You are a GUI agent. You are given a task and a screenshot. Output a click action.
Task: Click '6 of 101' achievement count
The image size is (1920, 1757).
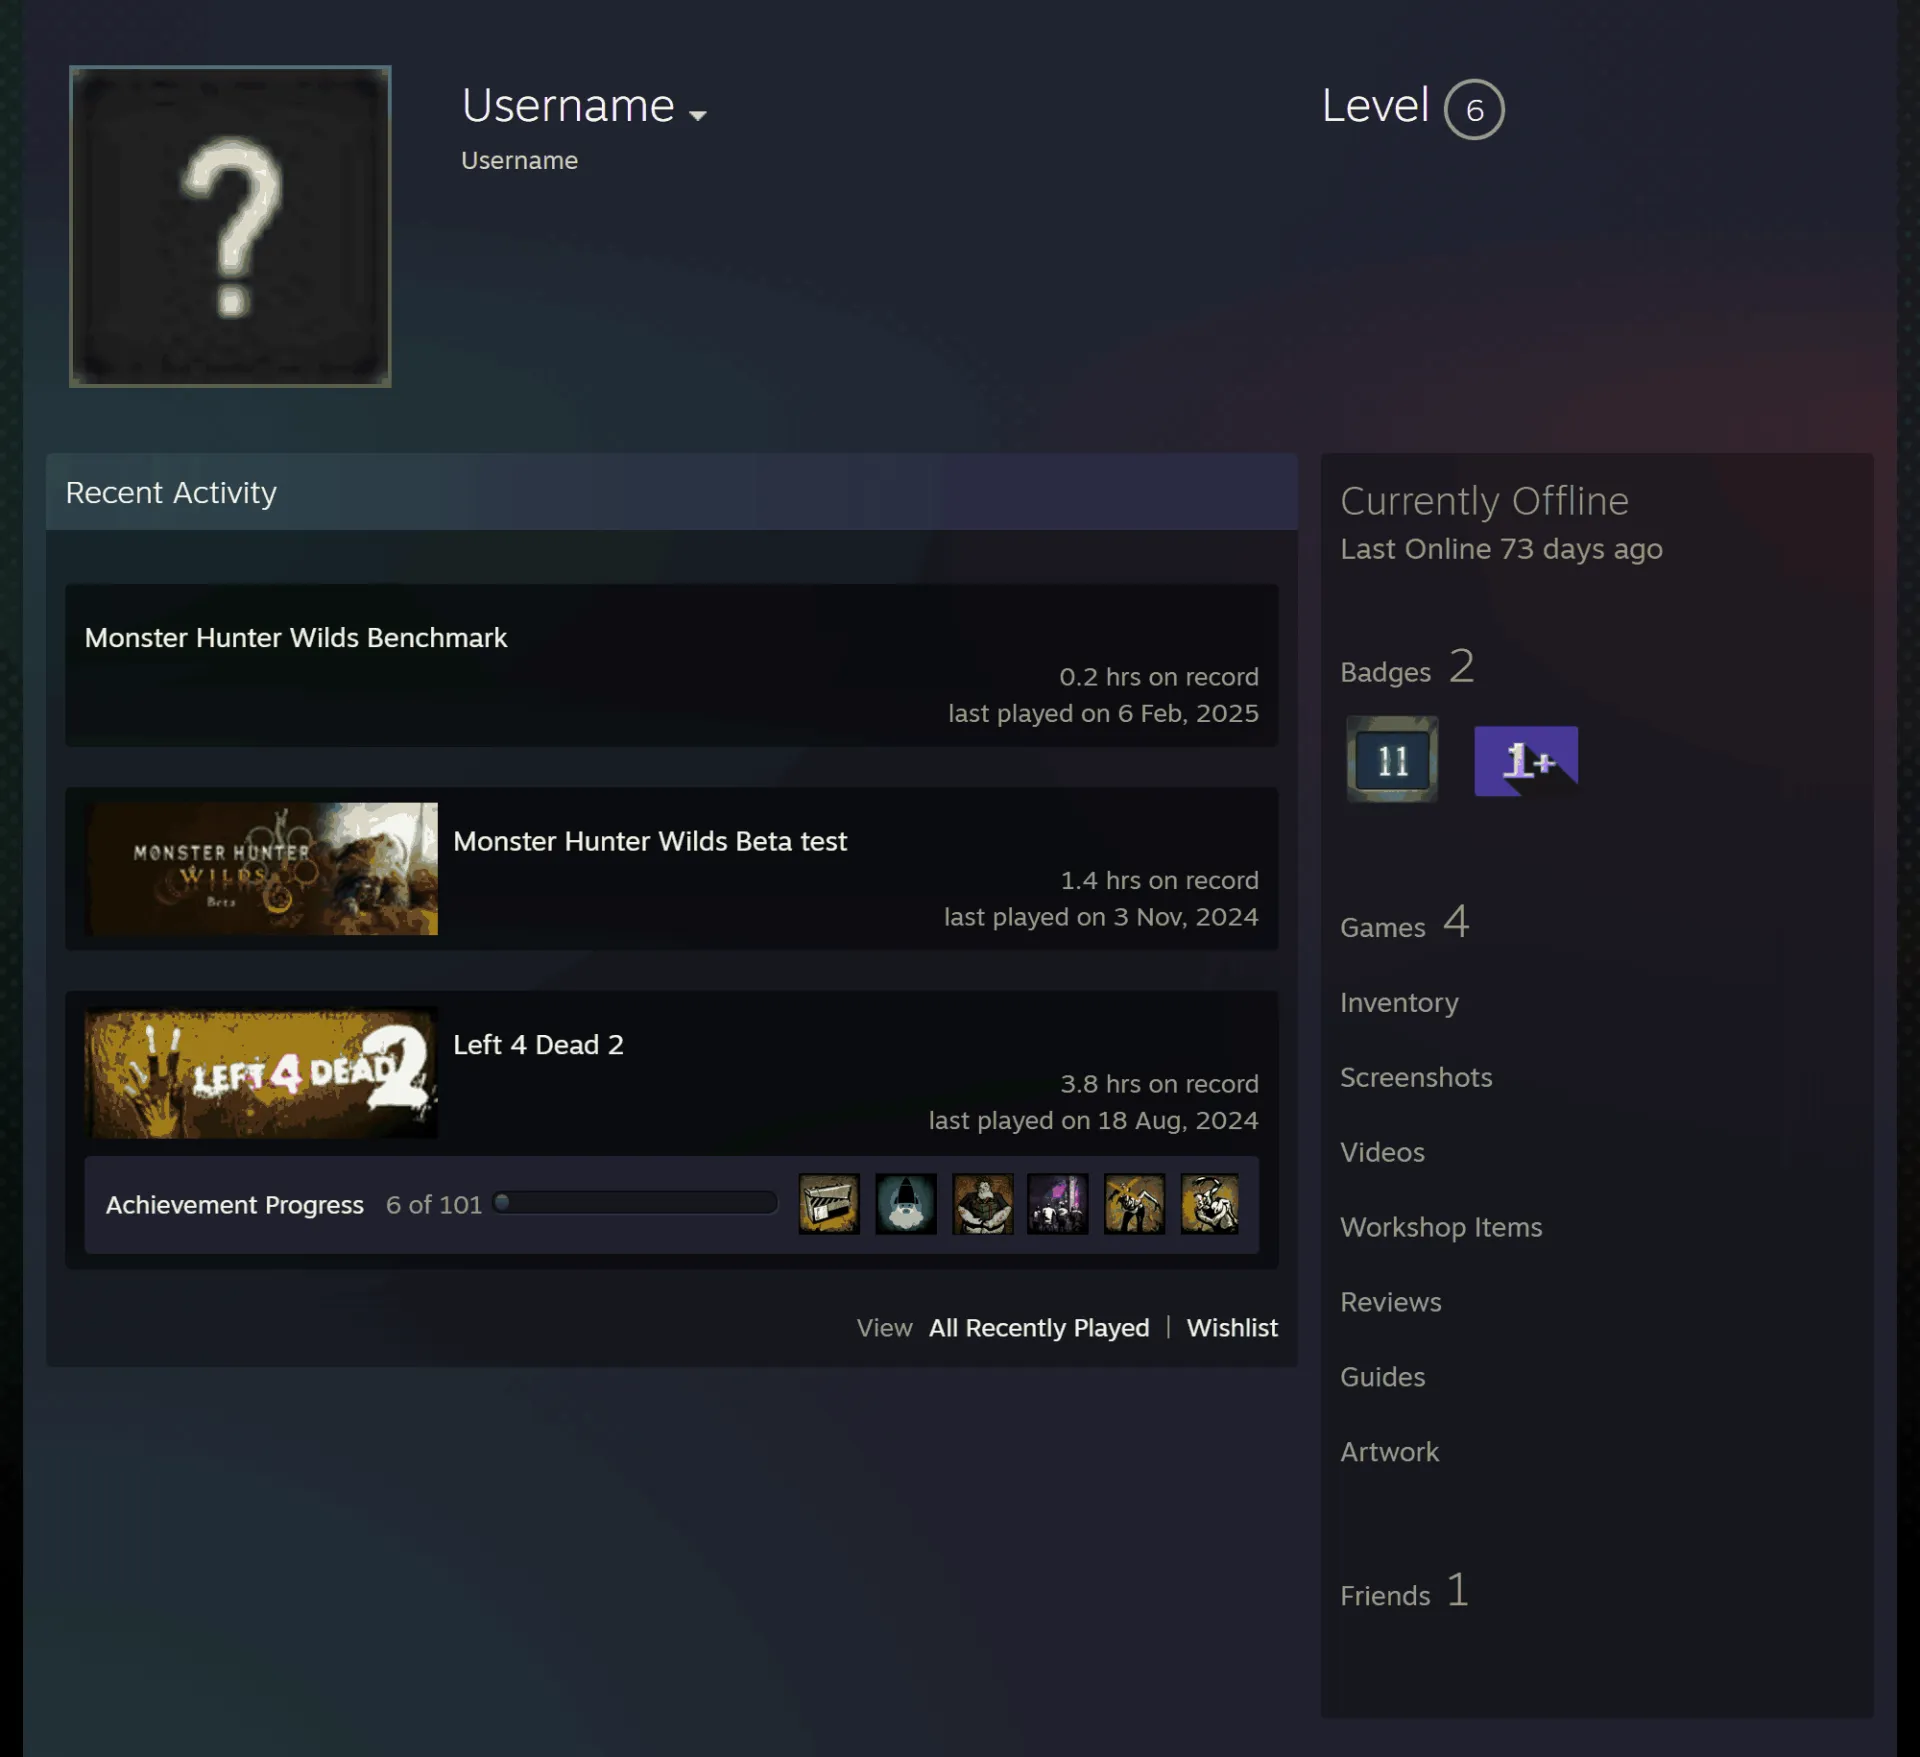(x=434, y=1205)
